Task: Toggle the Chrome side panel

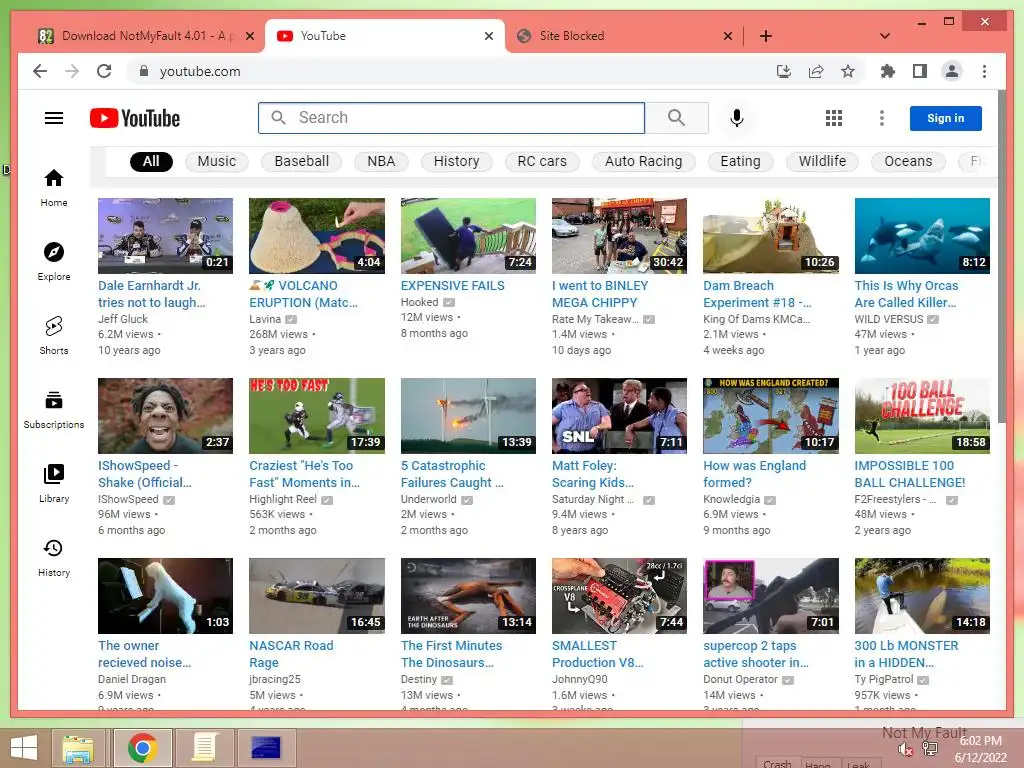Action: pos(920,71)
